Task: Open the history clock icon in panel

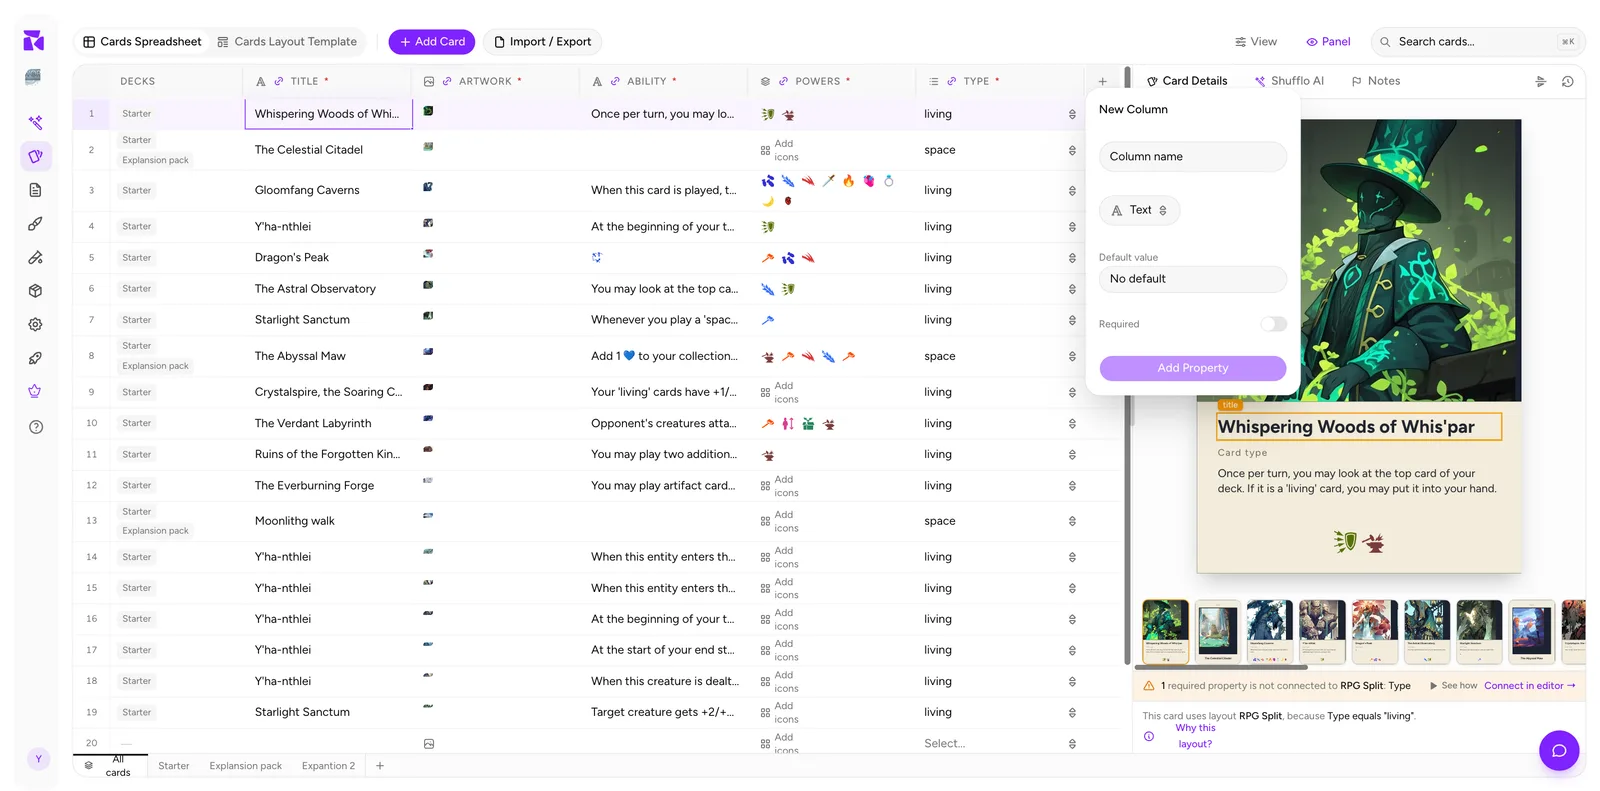Action: coord(1567,81)
